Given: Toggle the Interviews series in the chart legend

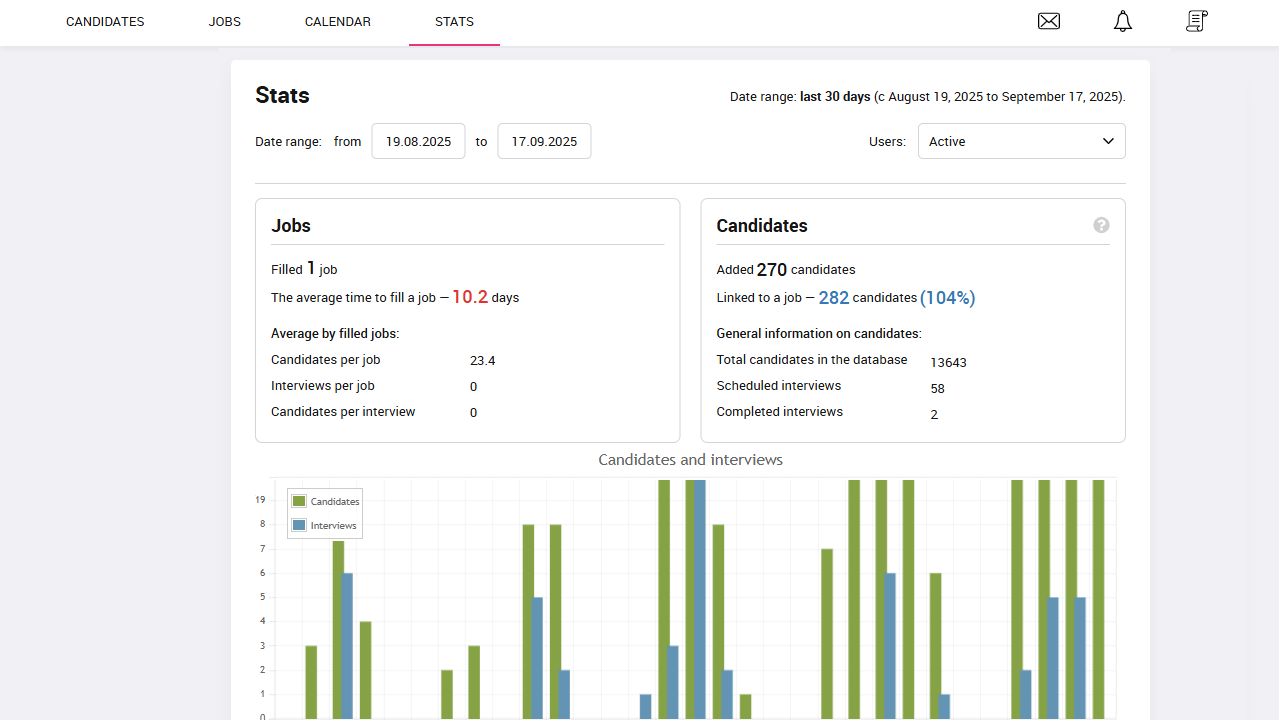Looking at the screenshot, I should point(323,525).
